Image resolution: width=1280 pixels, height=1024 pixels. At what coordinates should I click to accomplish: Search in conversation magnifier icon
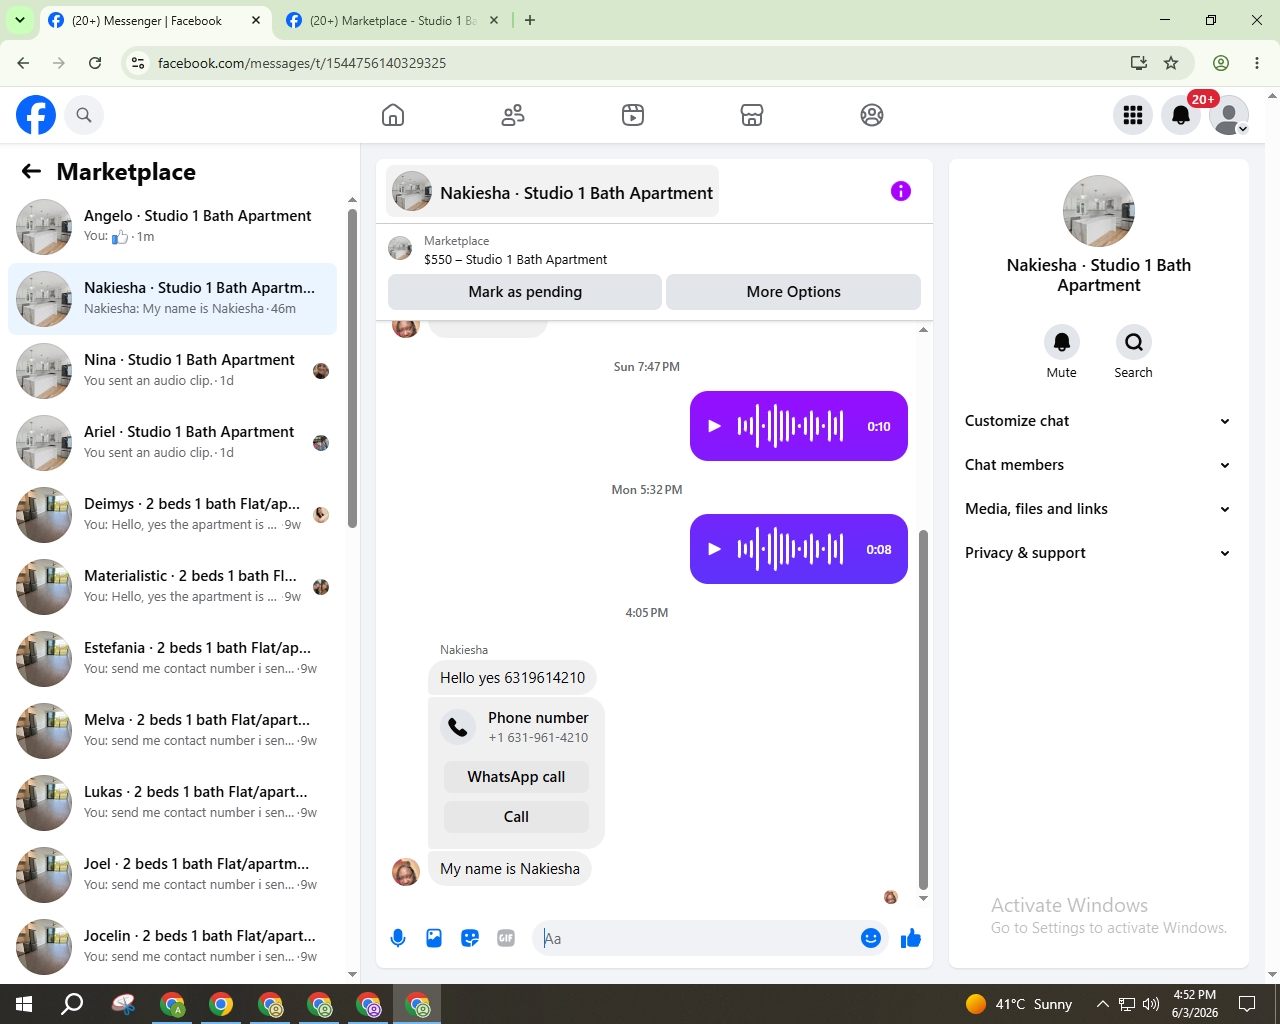[x=1134, y=342]
